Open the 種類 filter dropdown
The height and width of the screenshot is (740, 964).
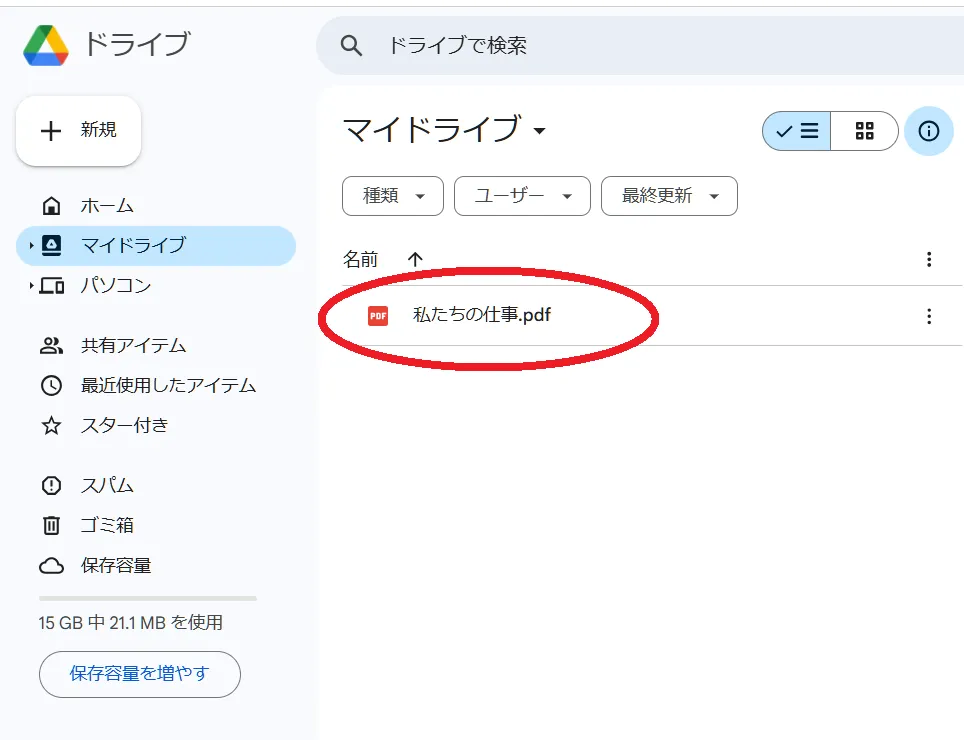392,196
